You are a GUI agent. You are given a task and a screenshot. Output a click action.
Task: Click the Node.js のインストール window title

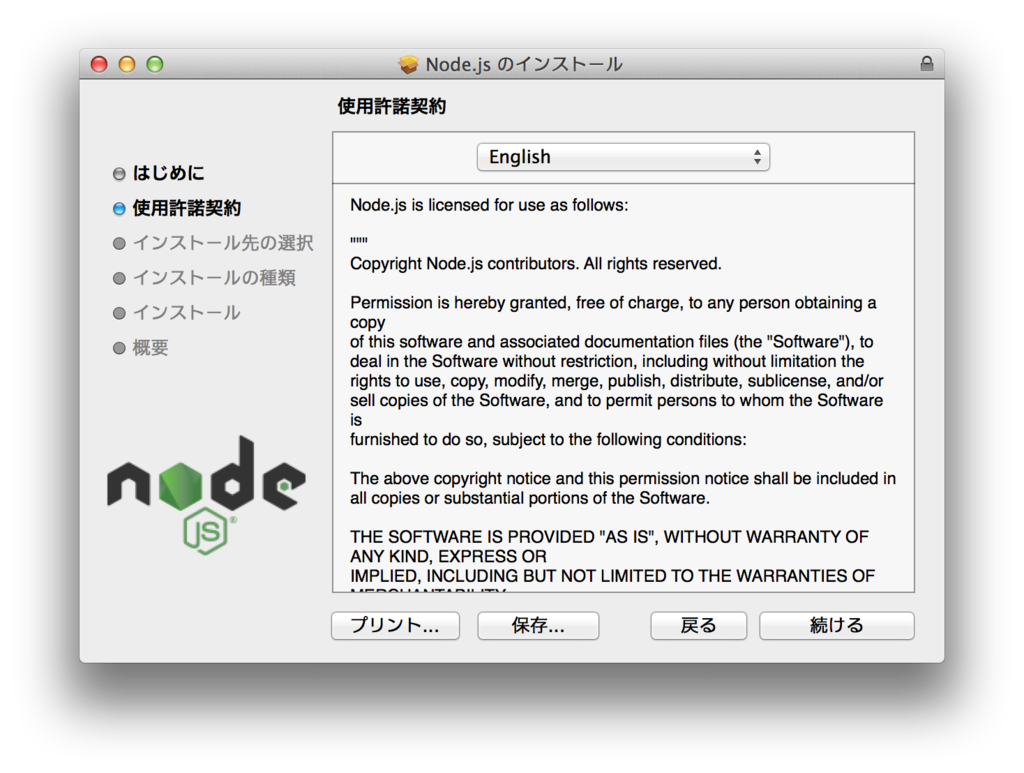click(524, 65)
